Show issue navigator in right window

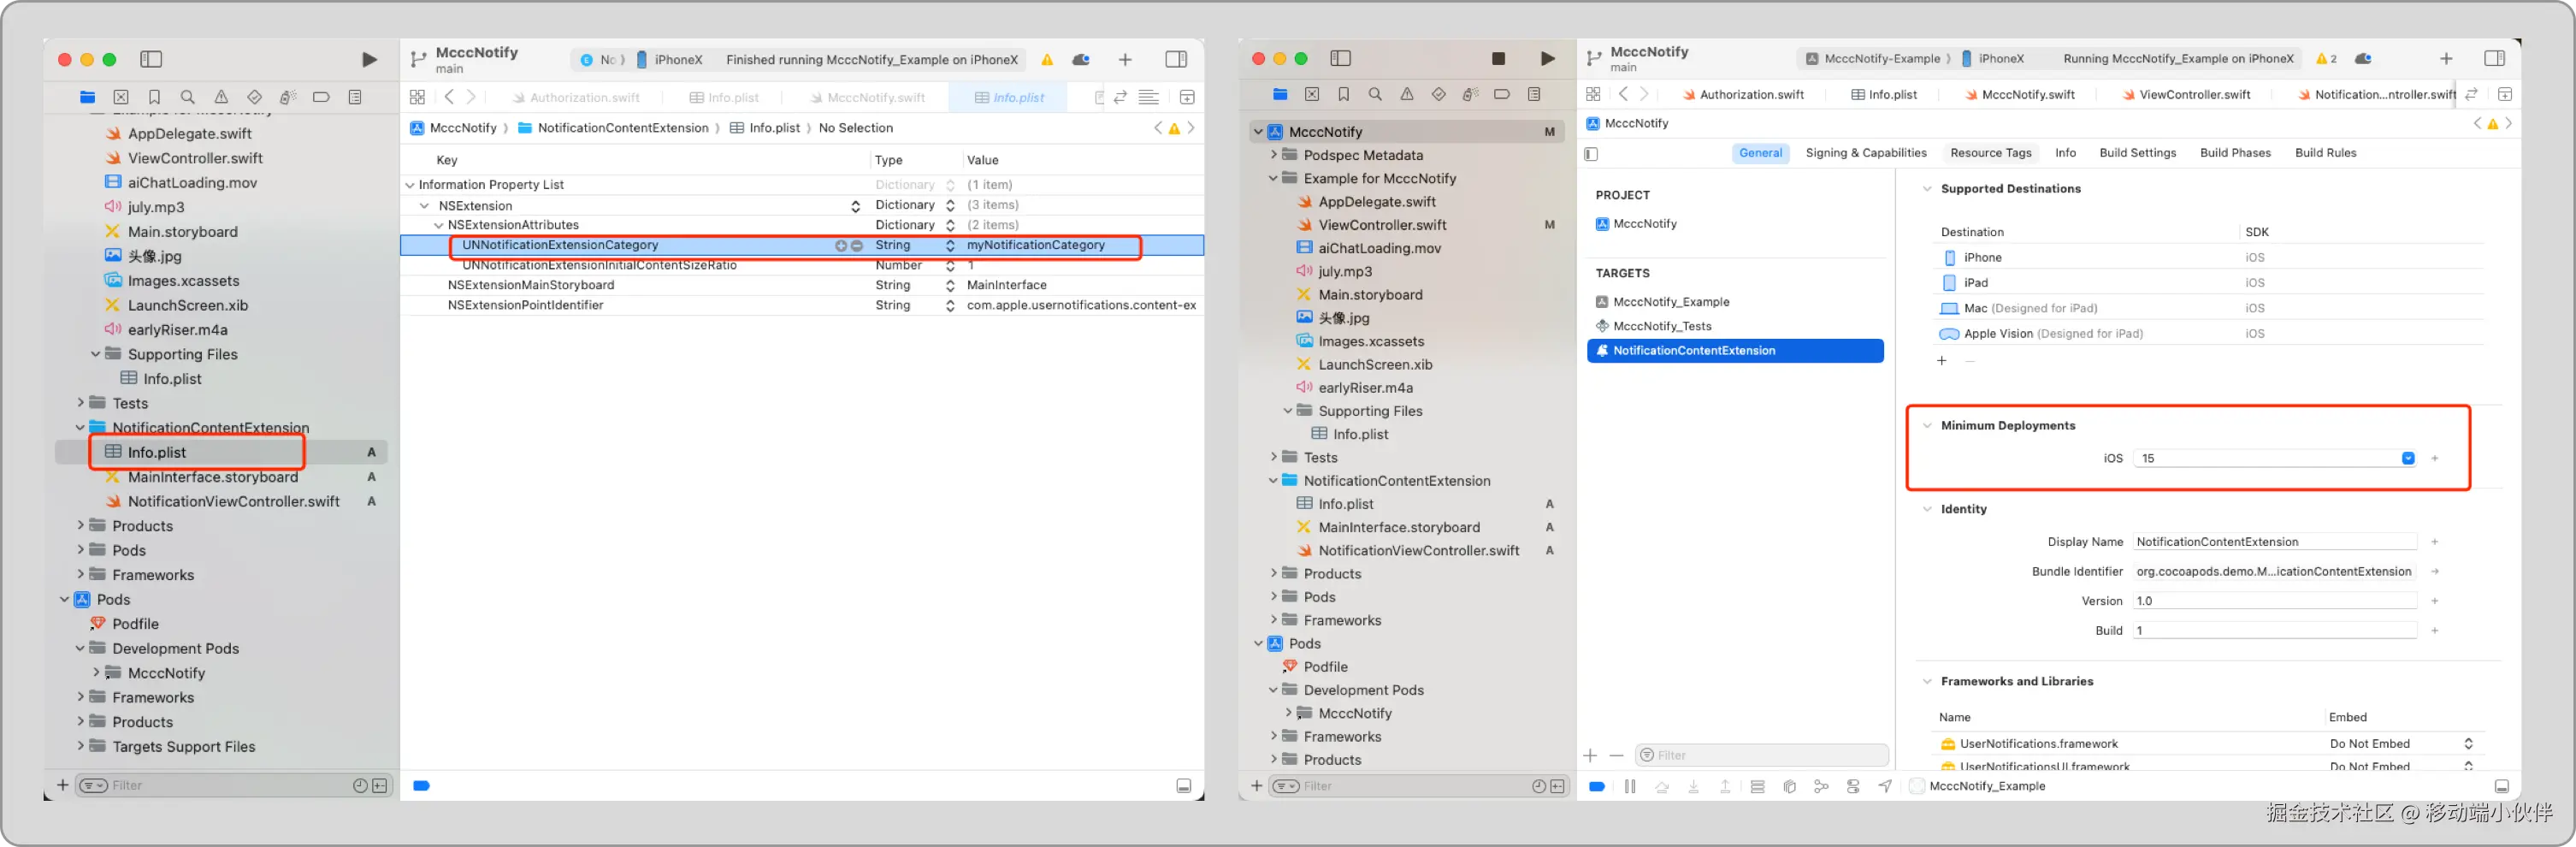pyautogui.click(x=1407, y=94)
